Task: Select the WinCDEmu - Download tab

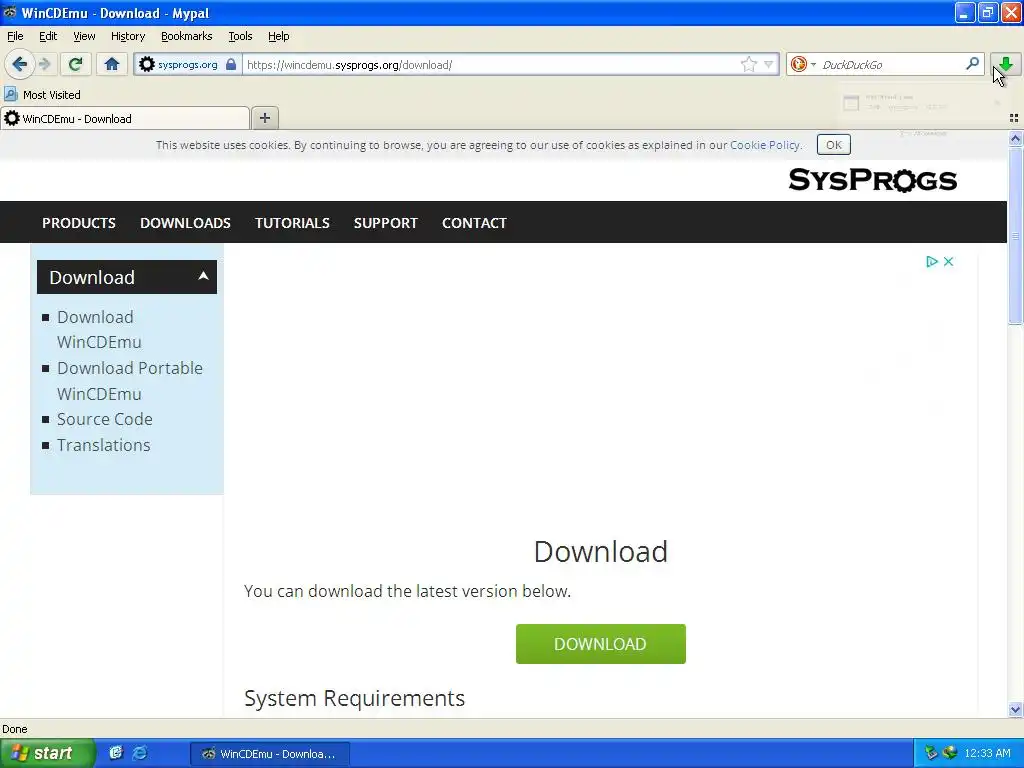Action: pyautogui.click(x=125, y=118)
